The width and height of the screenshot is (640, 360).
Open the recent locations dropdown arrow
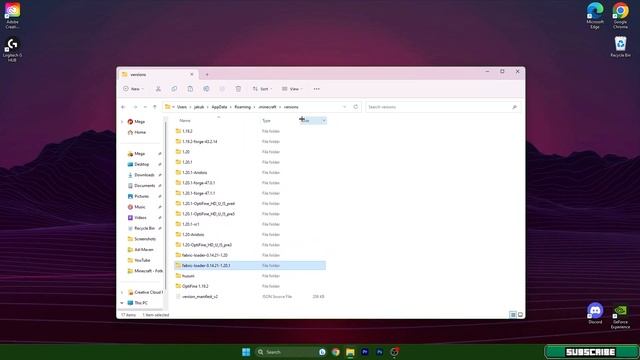[x=145, y=107]
